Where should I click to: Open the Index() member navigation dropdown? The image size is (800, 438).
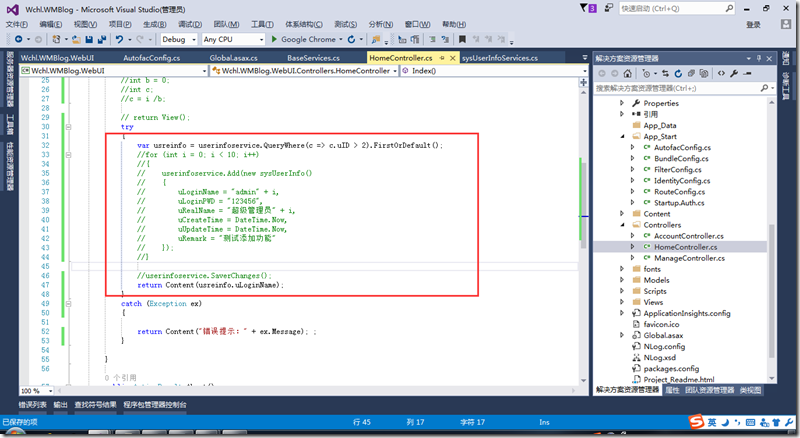click(585, 71)
